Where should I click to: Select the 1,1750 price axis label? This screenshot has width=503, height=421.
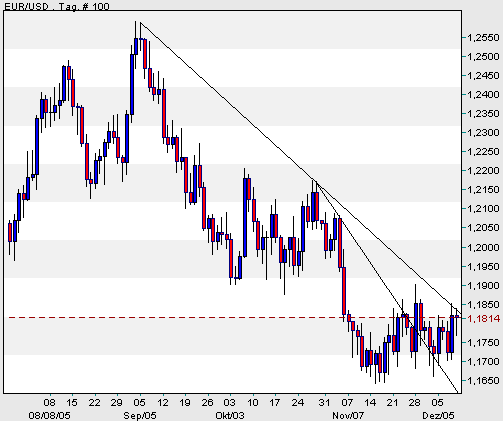point(483,343)
